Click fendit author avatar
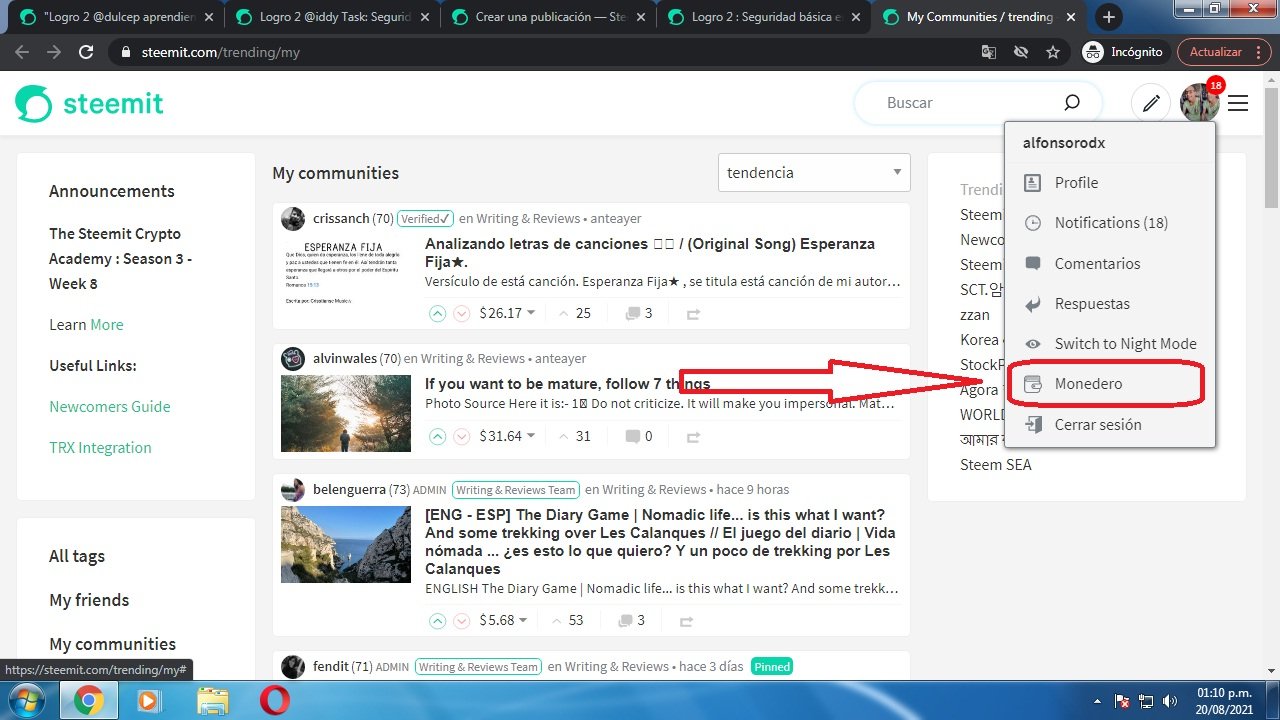Screen dimensions: 1280x720 coord(293,666)
